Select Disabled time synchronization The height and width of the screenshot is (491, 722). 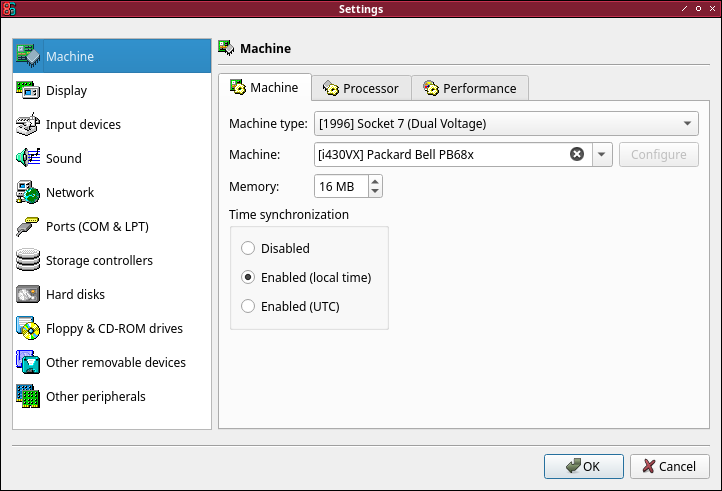276,248
